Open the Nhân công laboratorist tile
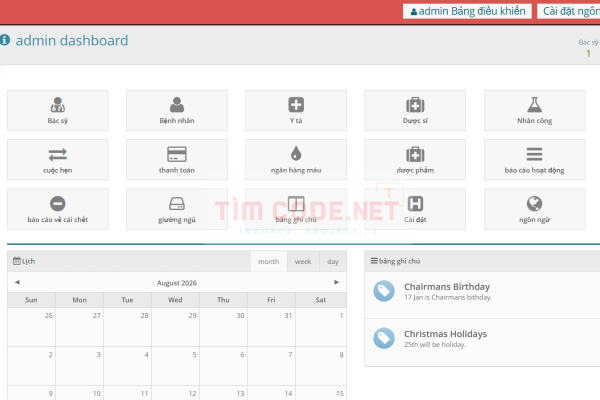 (535, 111)
